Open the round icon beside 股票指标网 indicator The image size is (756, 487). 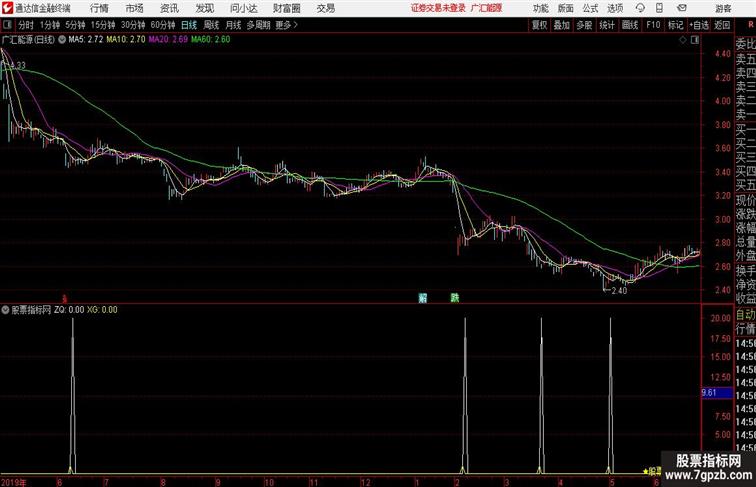[5, 310]
